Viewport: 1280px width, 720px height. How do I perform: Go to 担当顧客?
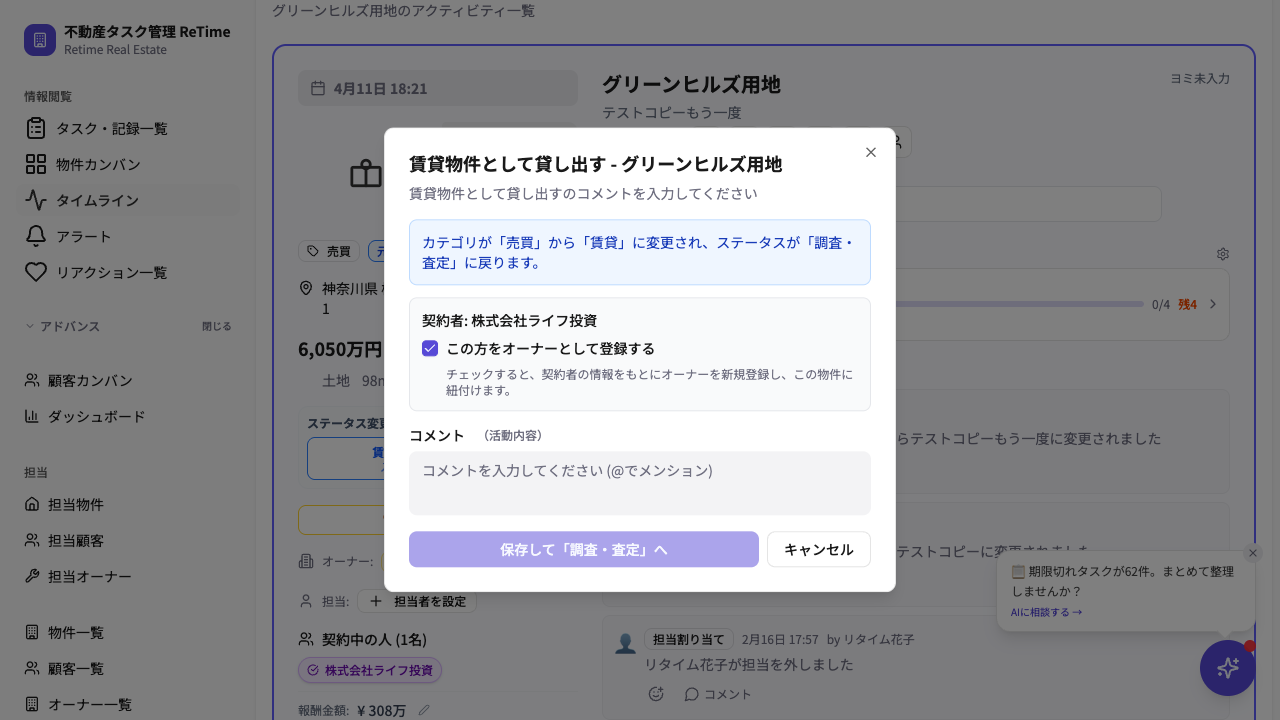[x=128, y=540]
